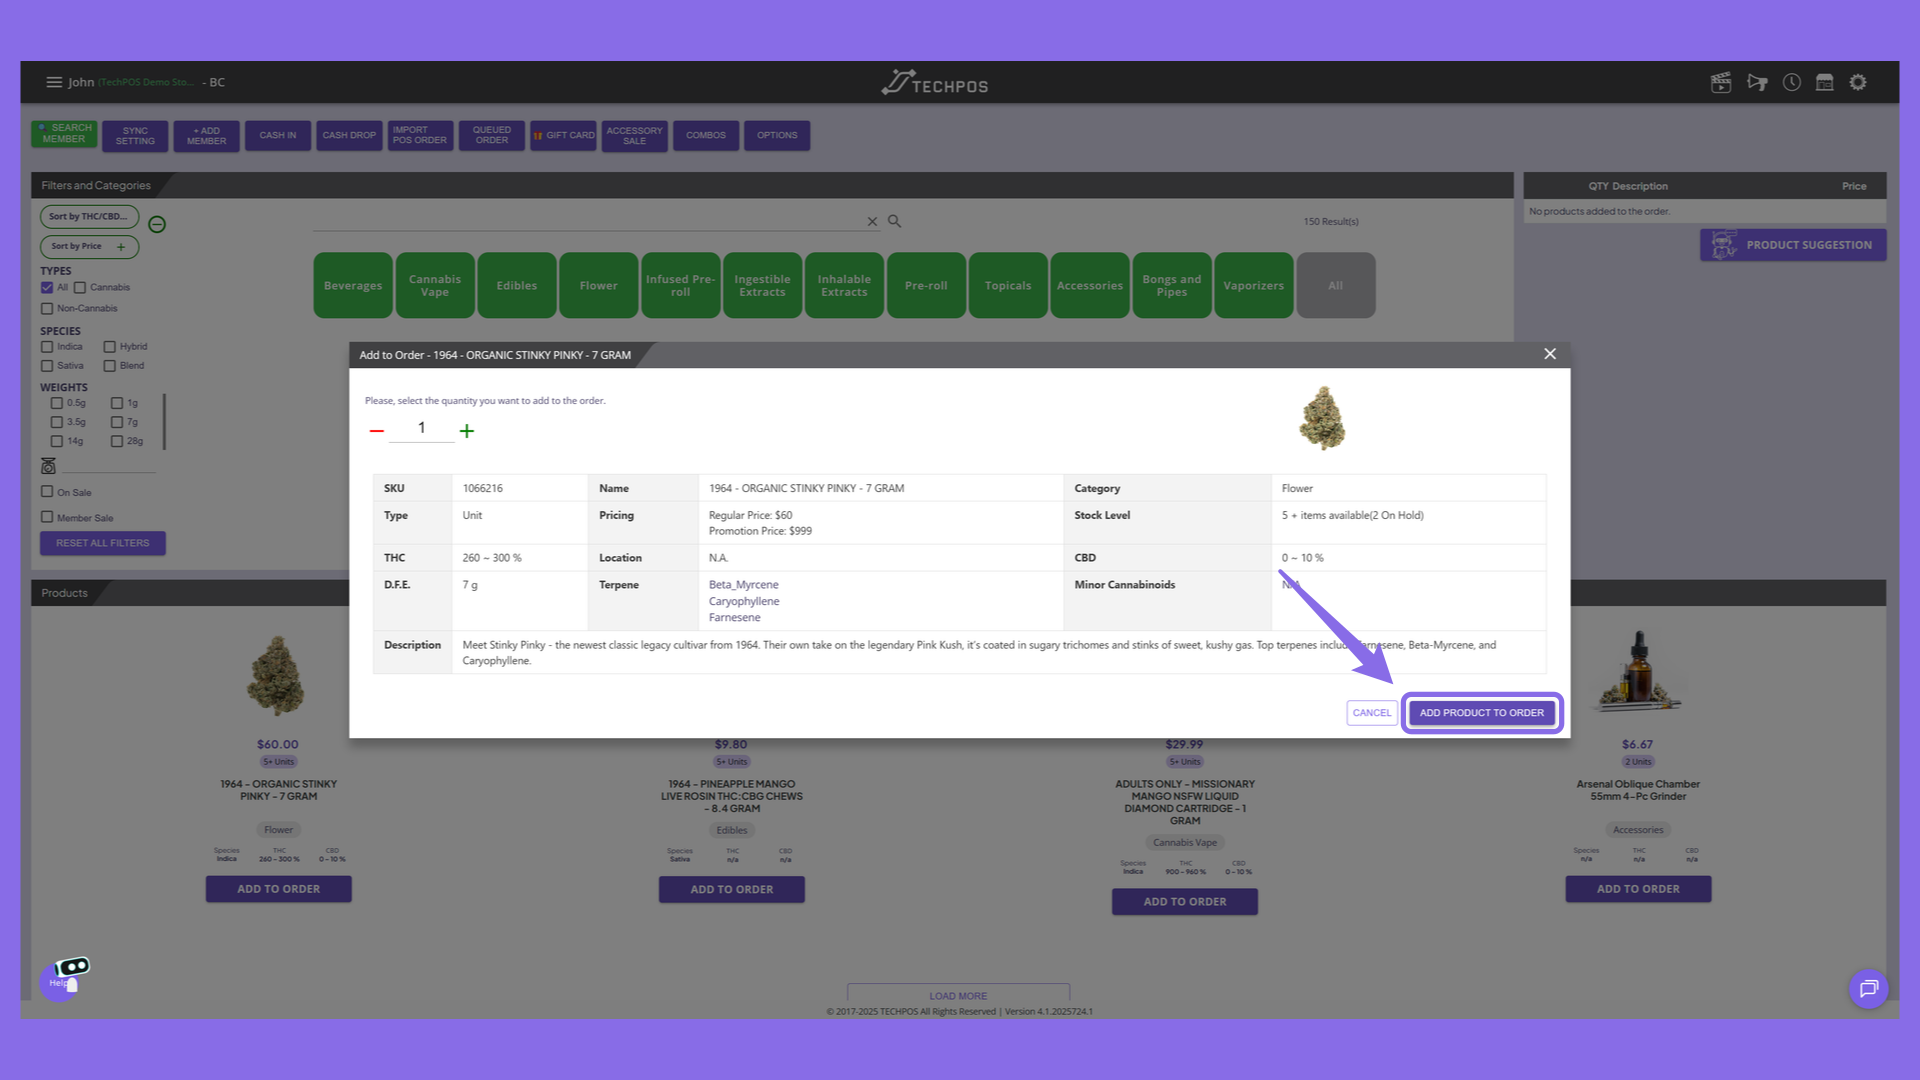The height and width of the screenshot is (1080, 1920).
Task: Click the Search Member button
Action: [x=64, y=134]
